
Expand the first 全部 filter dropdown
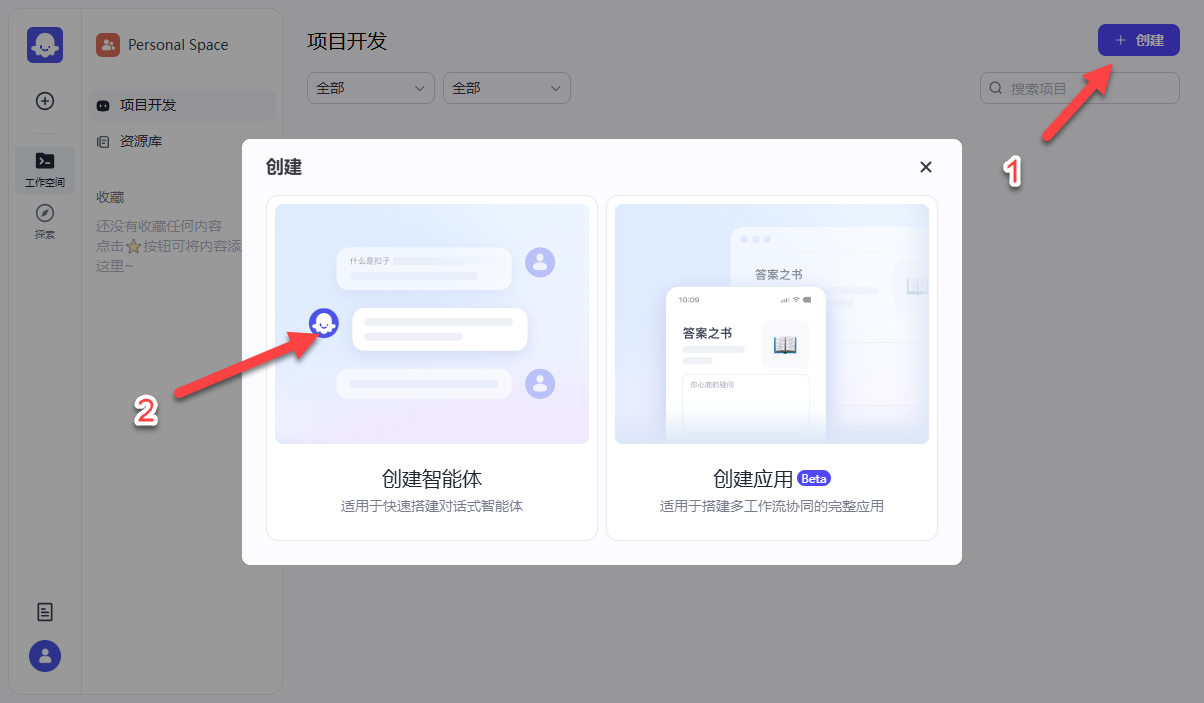(370, 88)
